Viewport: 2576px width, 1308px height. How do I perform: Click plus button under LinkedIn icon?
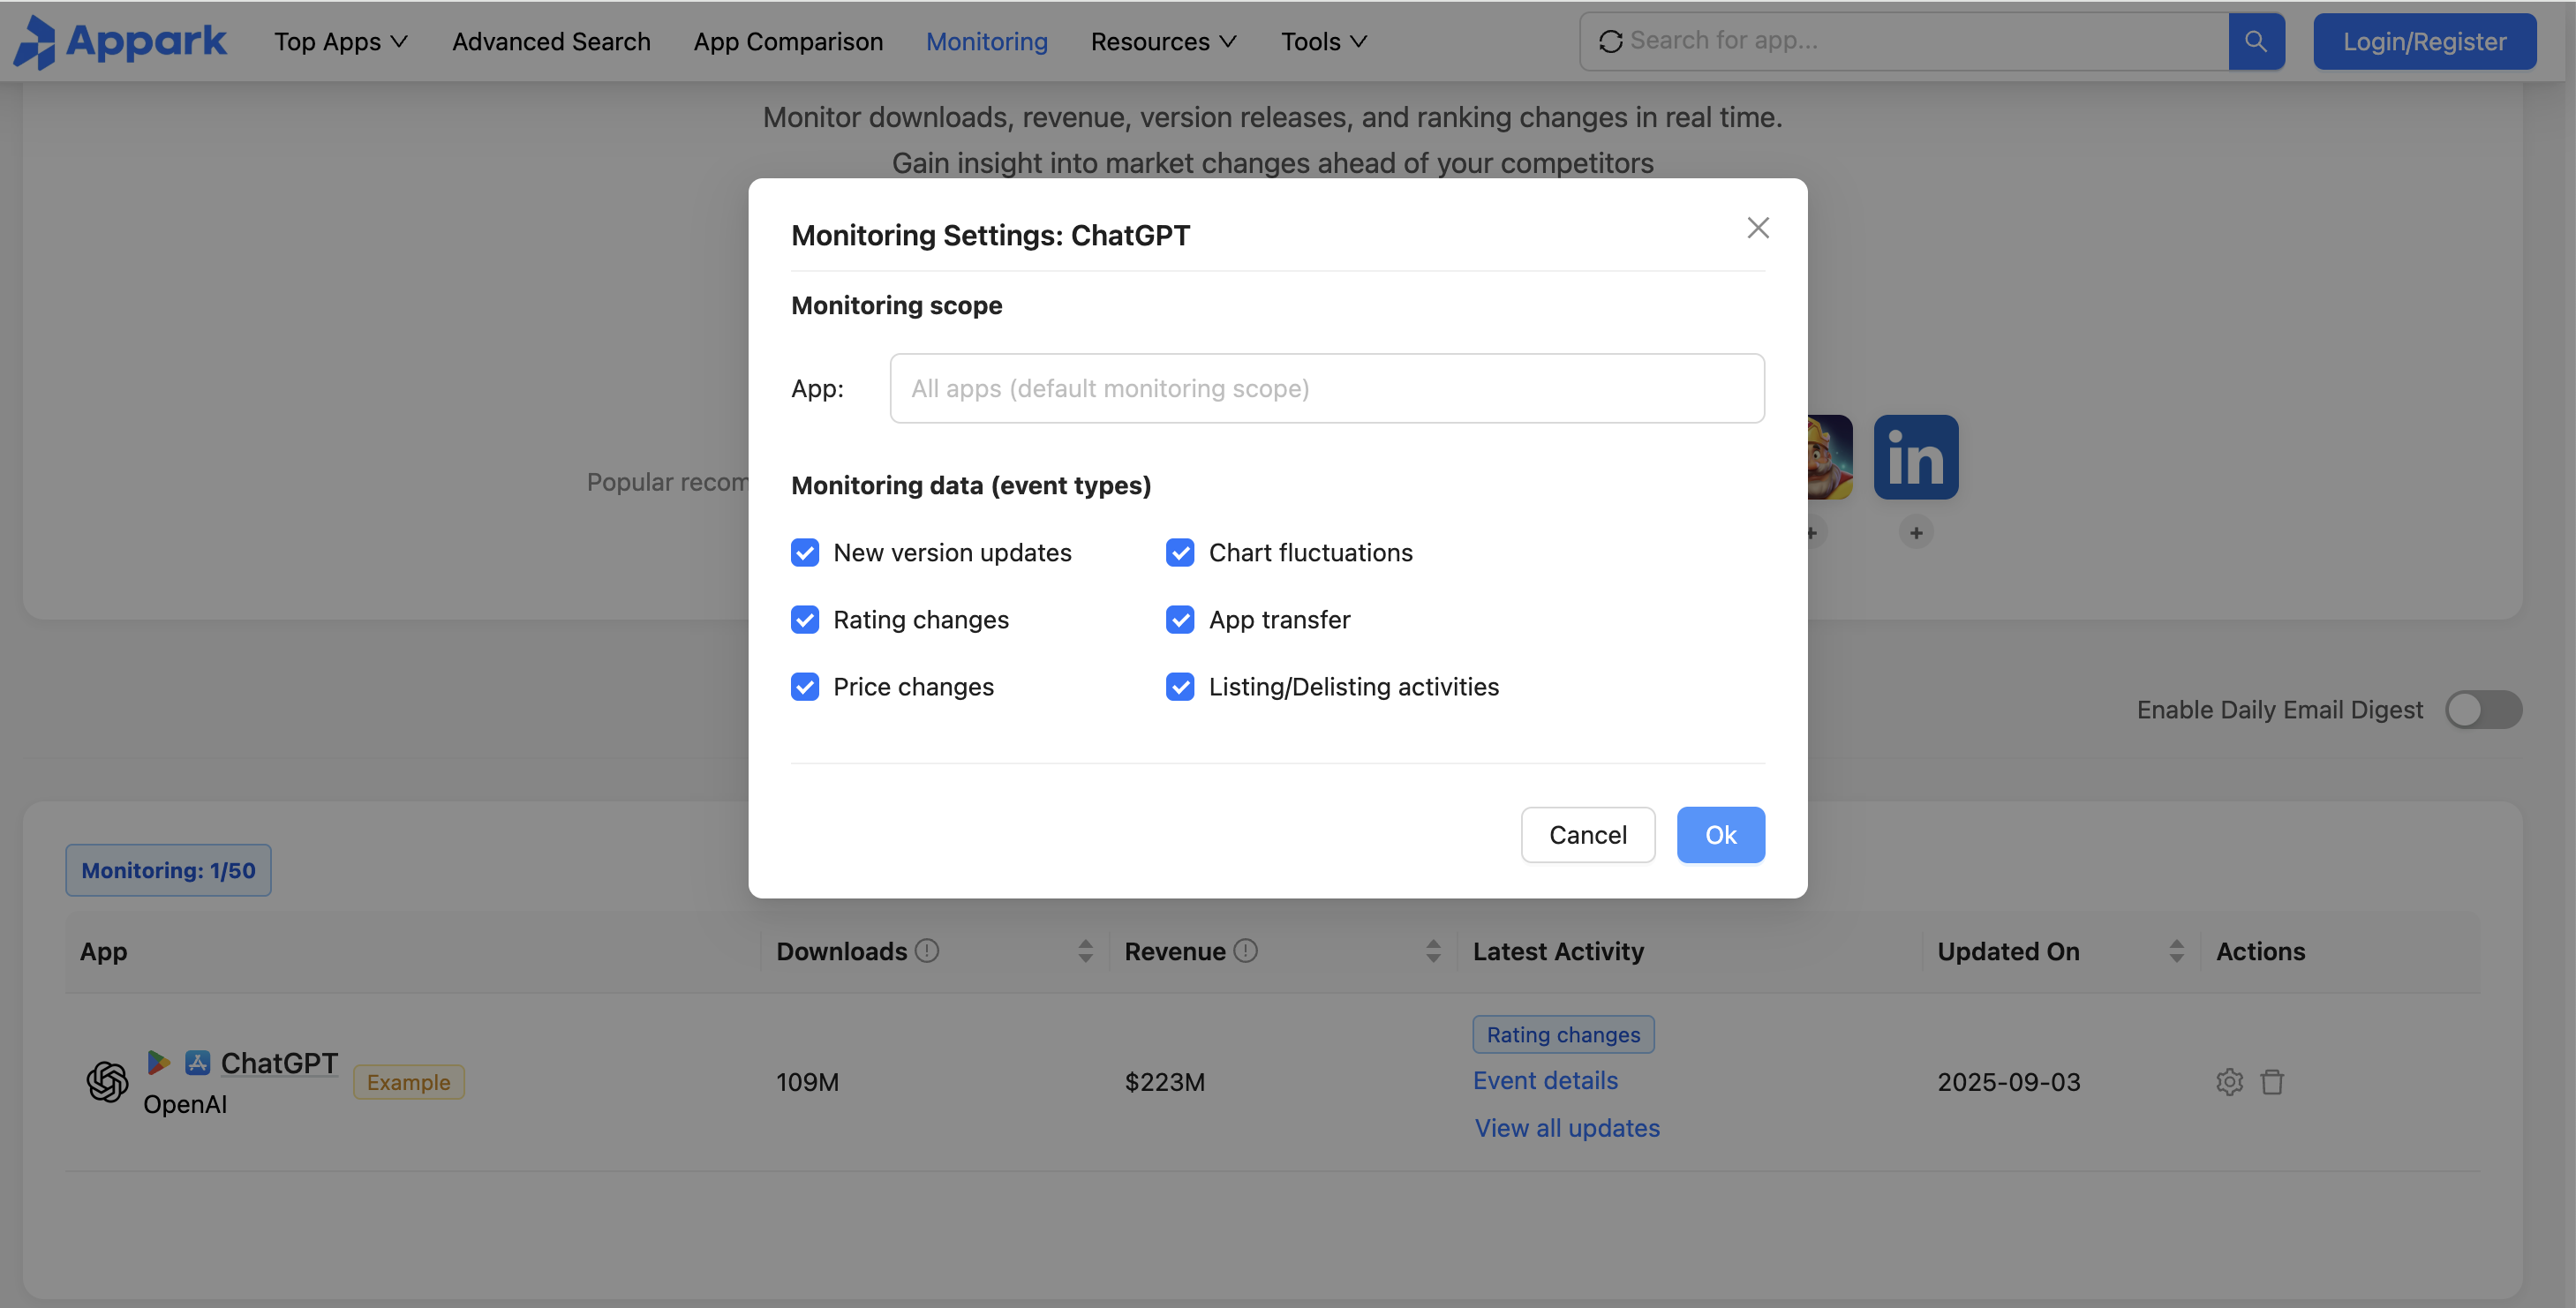pyautogui.click(x=1915, y=533)
